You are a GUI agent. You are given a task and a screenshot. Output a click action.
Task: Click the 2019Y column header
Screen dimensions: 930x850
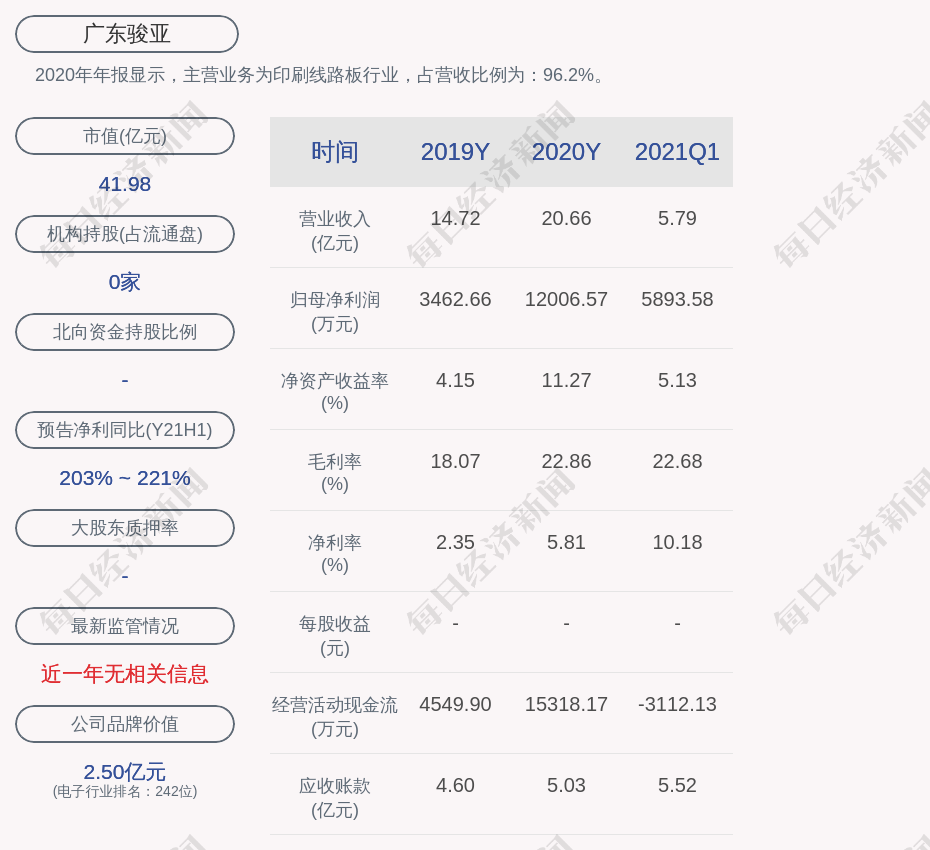(x=455, y=152)
